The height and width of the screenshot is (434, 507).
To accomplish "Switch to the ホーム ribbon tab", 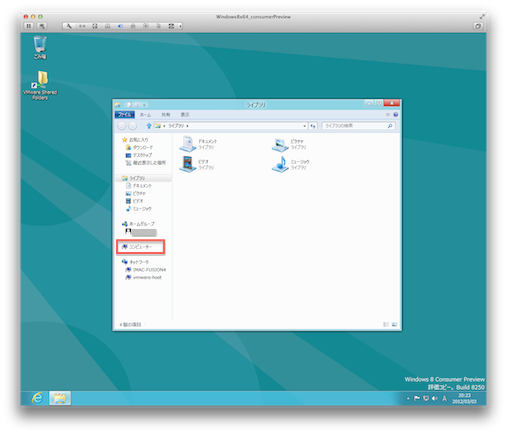I will [145, 115].
